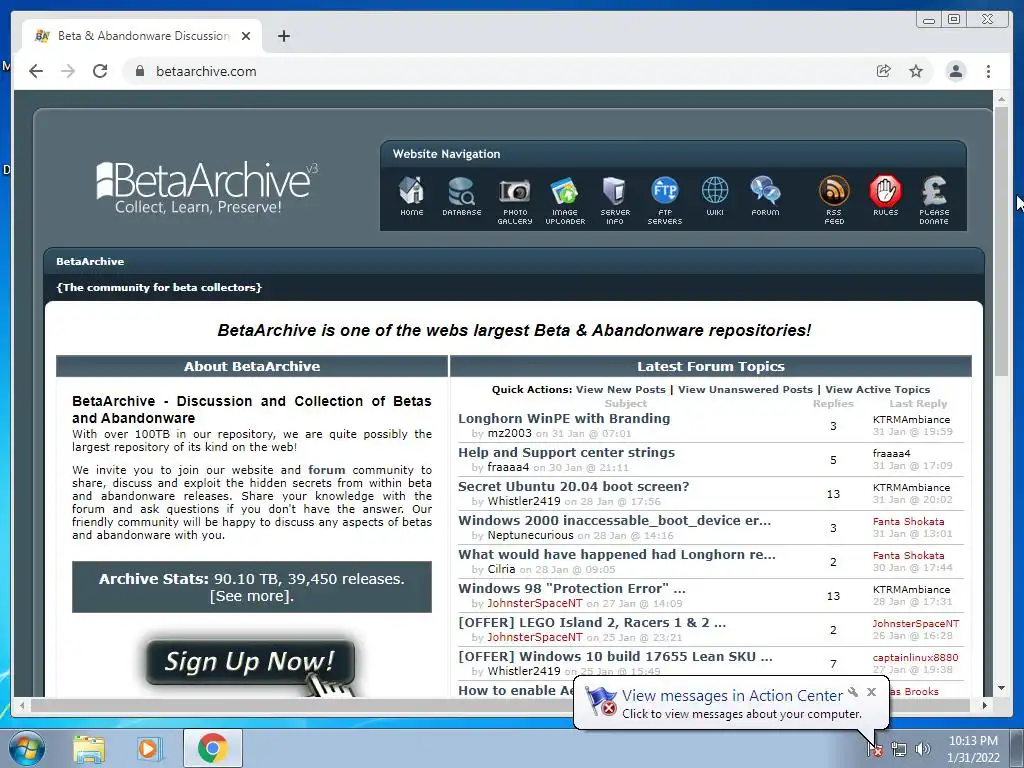Close the Beta & Abandonware Discussion tab

coord(246,36)
